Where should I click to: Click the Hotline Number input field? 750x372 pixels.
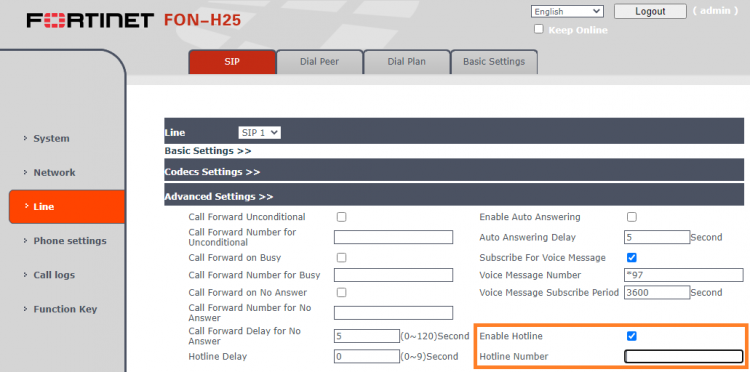click(684, 356)
